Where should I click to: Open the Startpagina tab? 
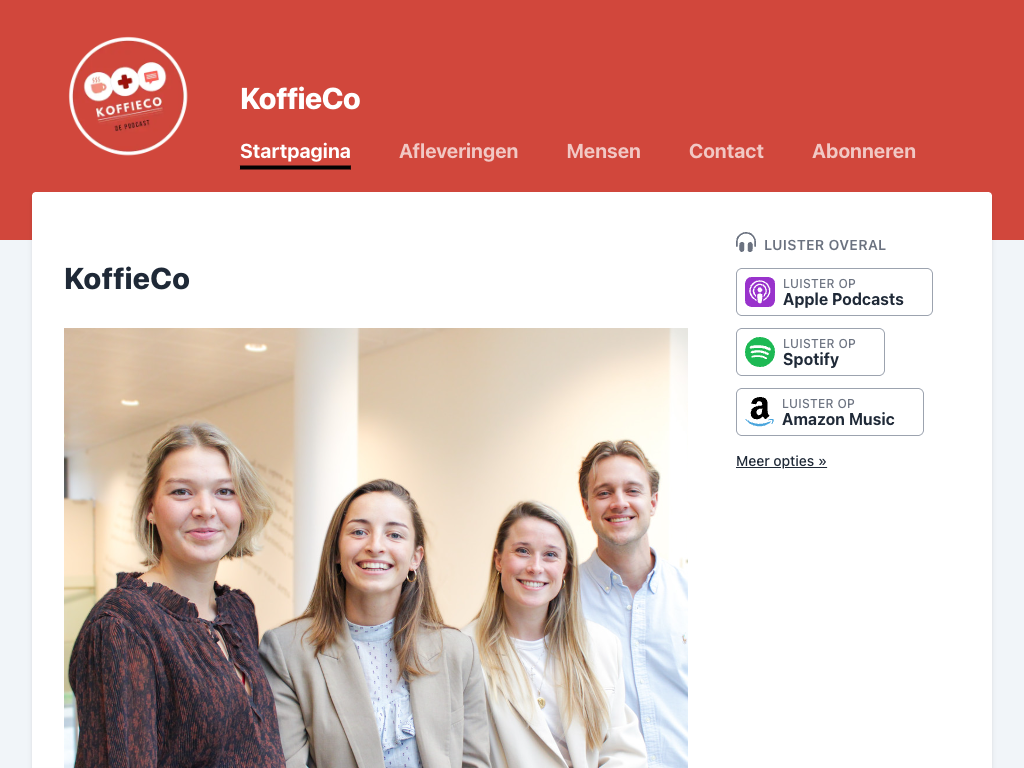[295, 152]
